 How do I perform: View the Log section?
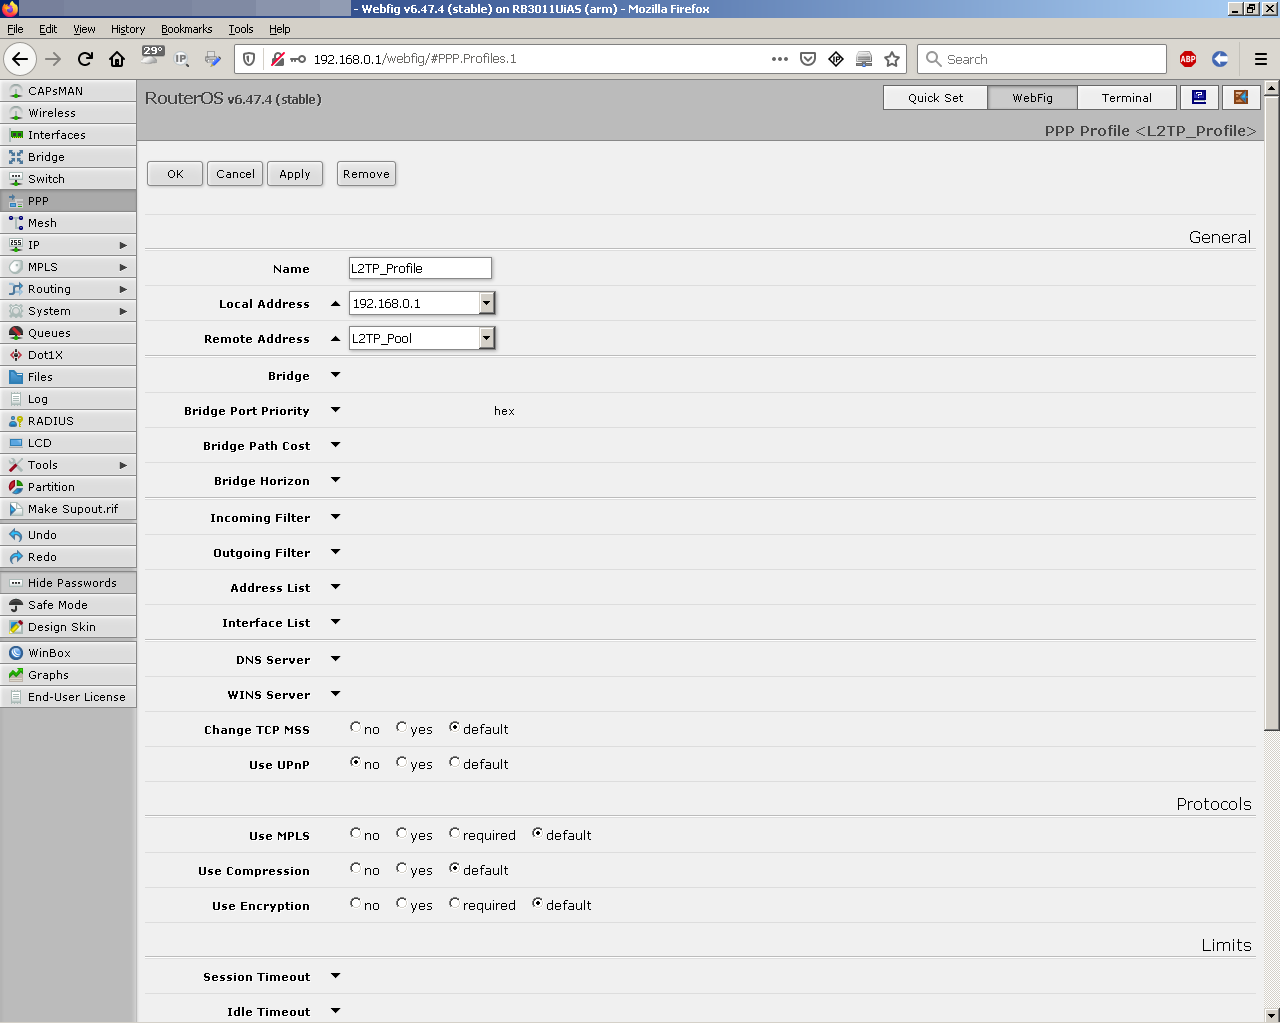click(68, 399)
